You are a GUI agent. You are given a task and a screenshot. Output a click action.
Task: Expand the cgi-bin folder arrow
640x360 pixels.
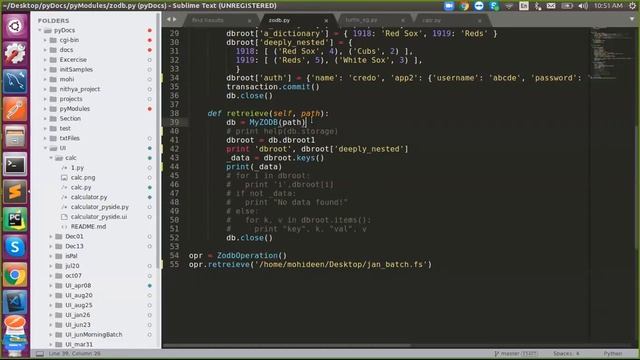[45, 40]
